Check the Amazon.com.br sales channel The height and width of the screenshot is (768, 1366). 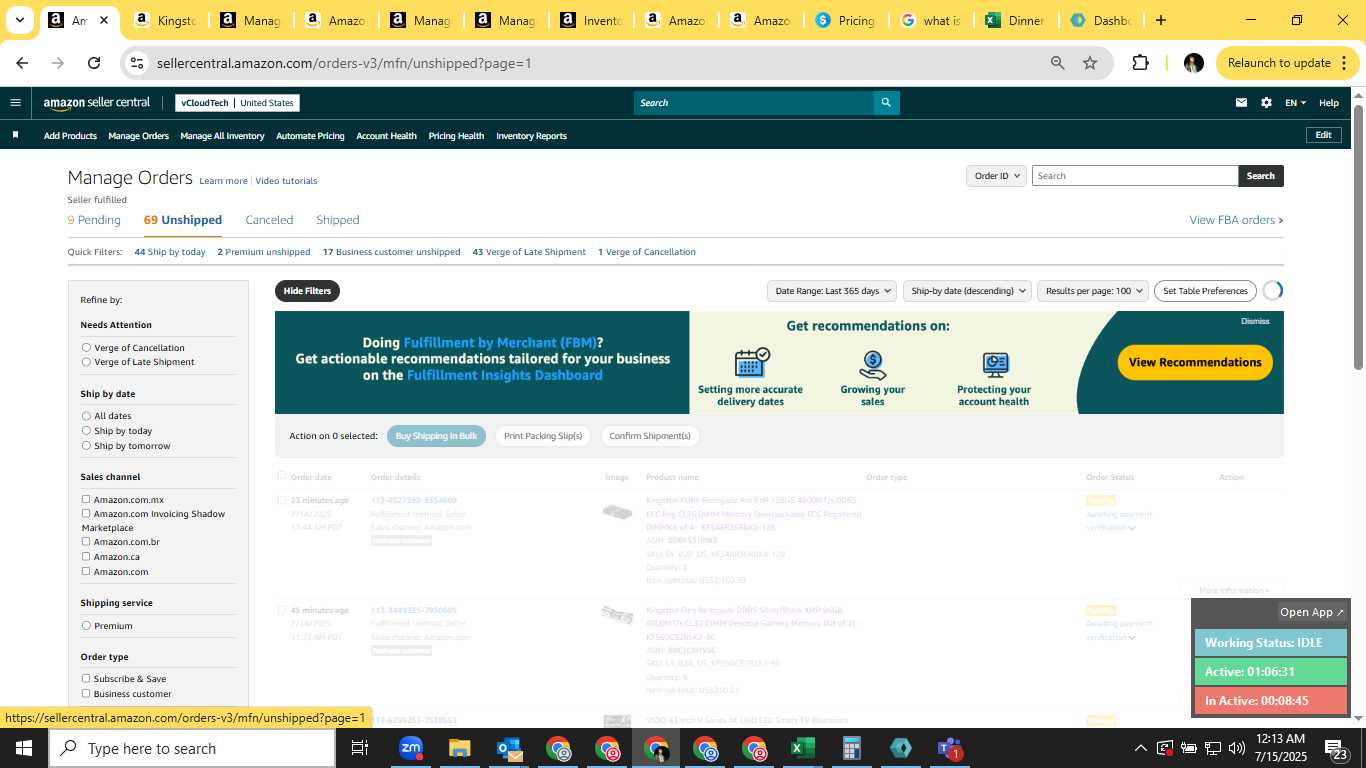(86, 542)
